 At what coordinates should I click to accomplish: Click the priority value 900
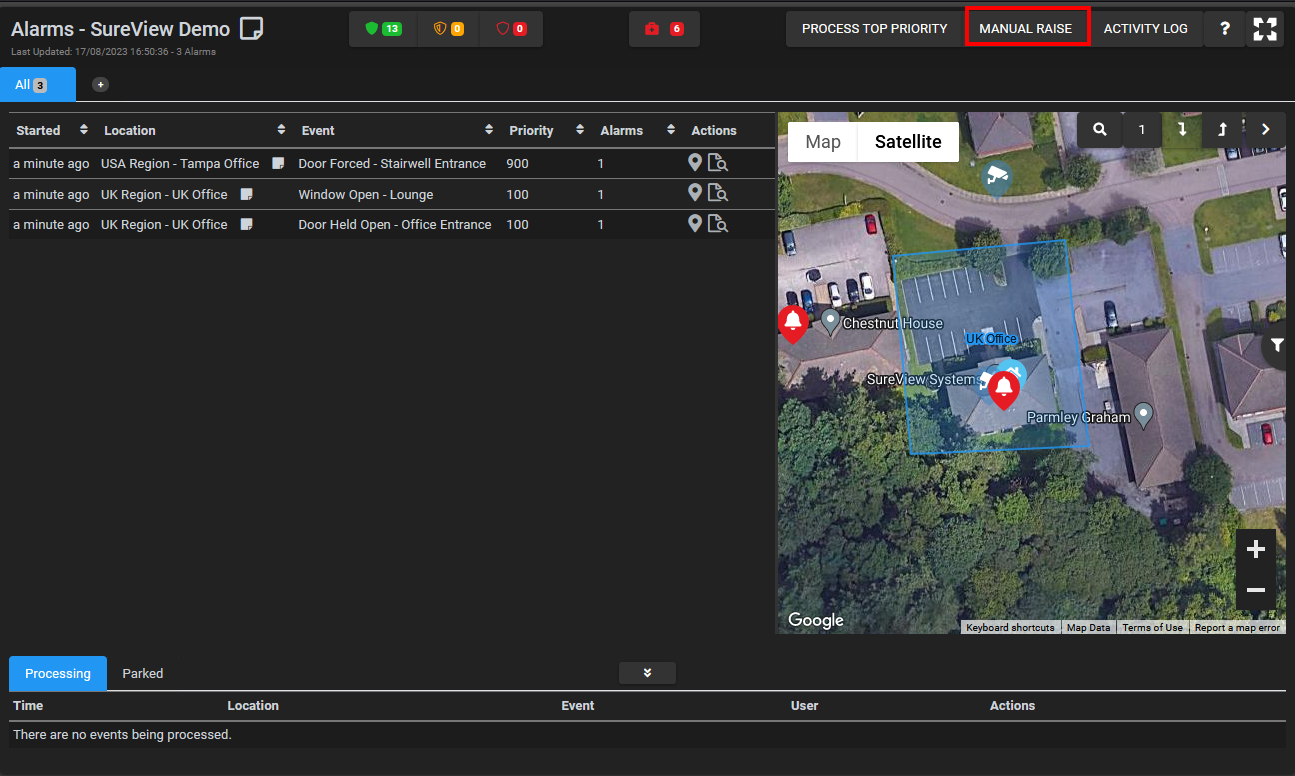click(518, 163)
